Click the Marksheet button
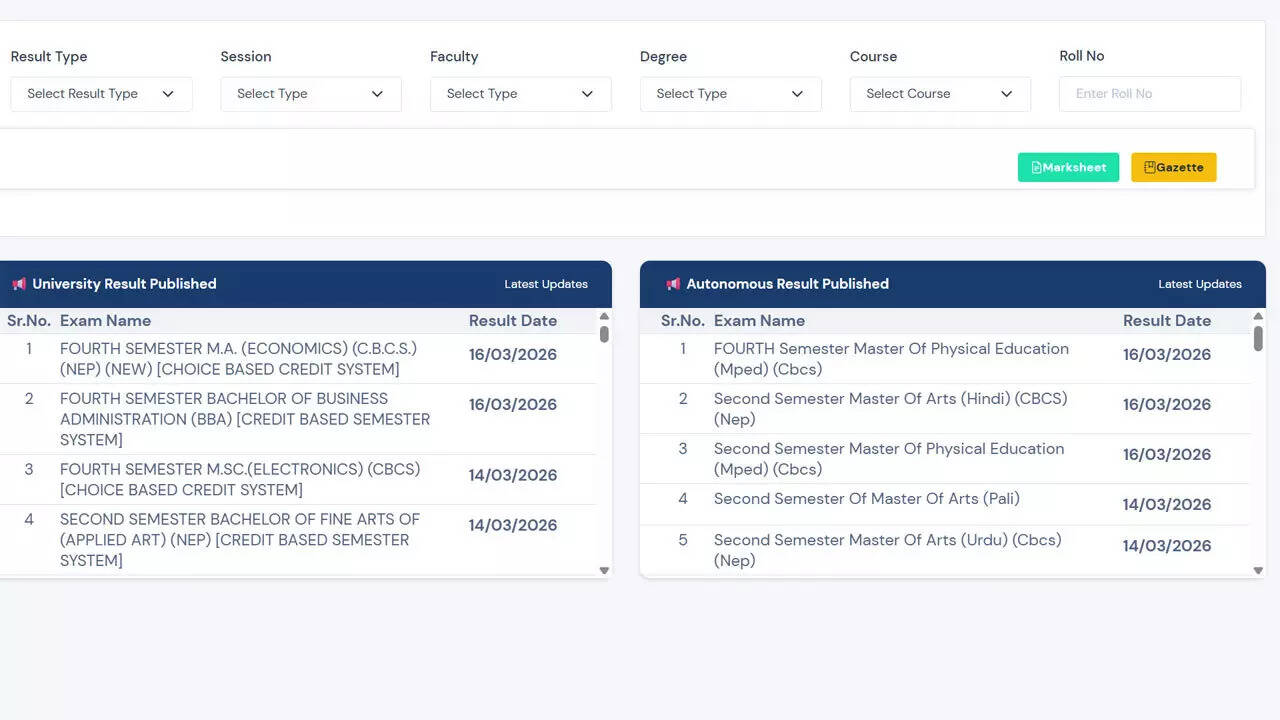Viewport: 1280px width, 720px height. 1068,167
